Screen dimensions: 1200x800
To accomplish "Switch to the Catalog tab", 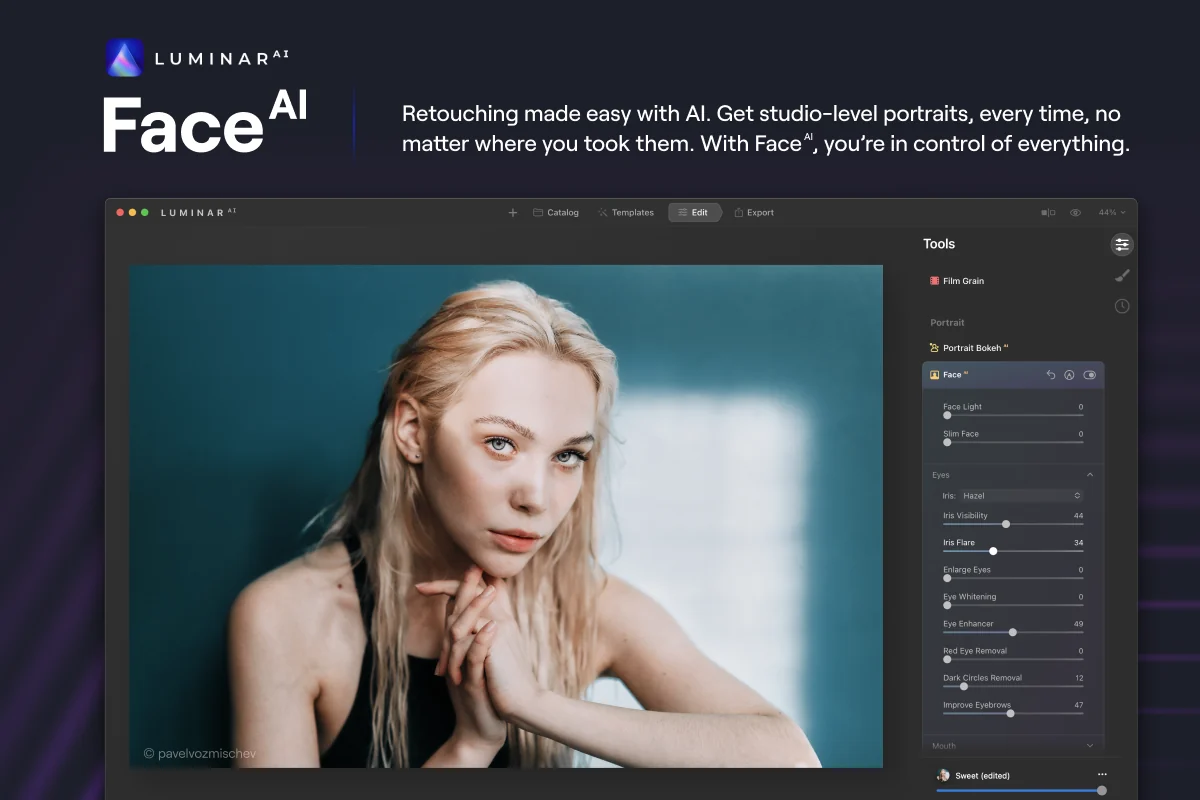I will (x=556, y=213).
